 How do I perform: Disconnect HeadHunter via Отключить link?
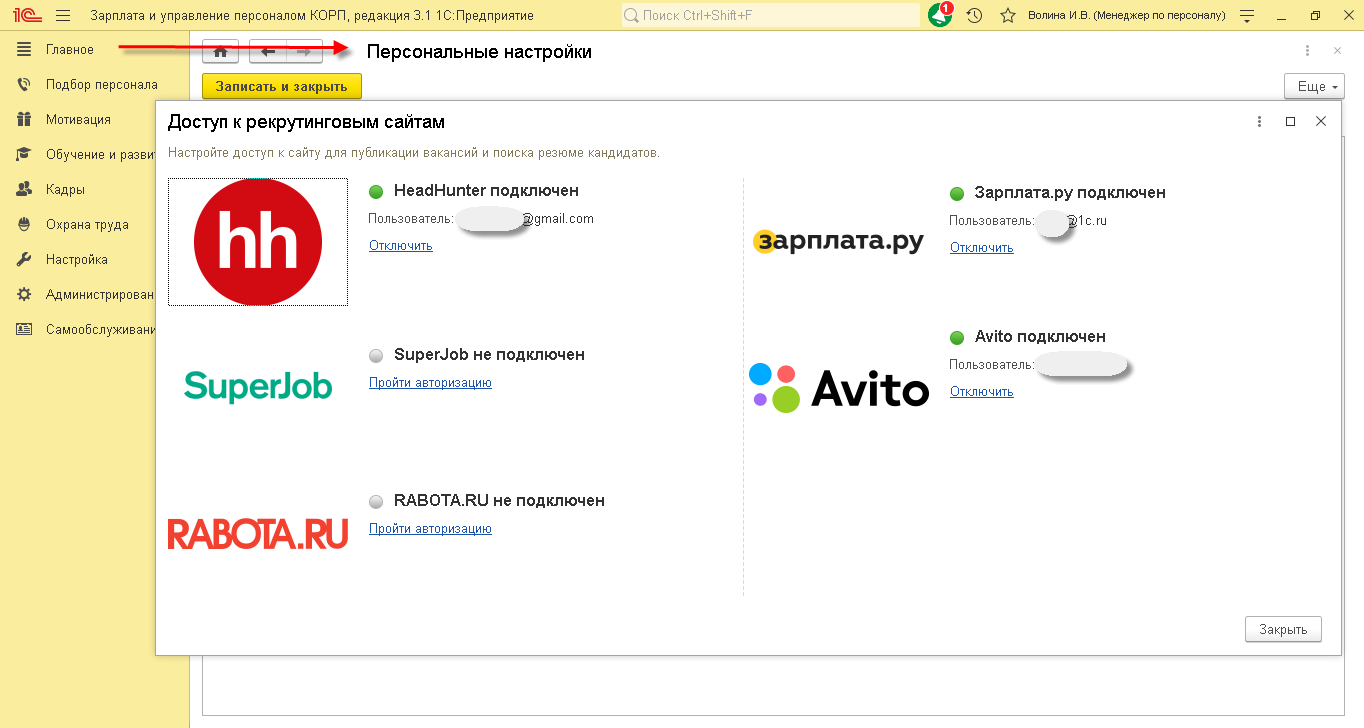coord(401,246)
